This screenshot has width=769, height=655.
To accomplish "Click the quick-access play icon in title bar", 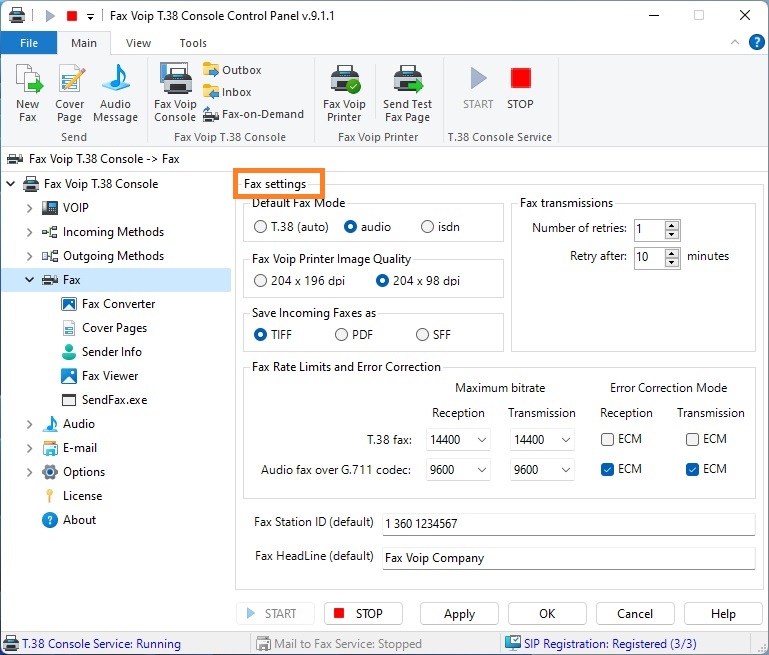I will [50, 16].
